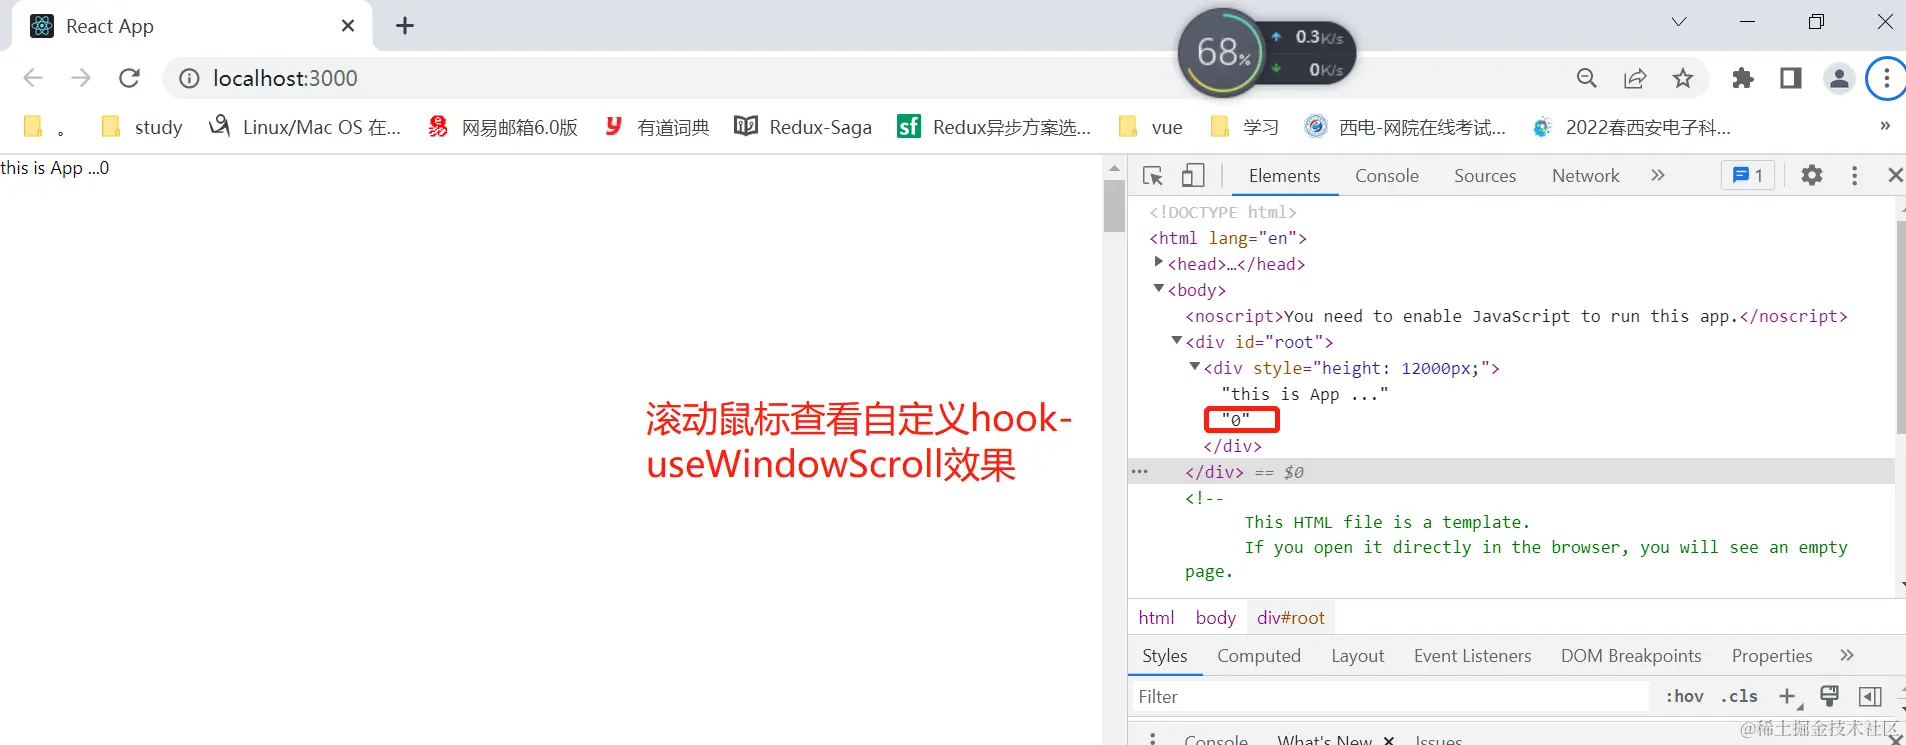Screen dimensions: 1906x745
Task: Open the 学习 bookmark folder
Action: coord(1245,127)
